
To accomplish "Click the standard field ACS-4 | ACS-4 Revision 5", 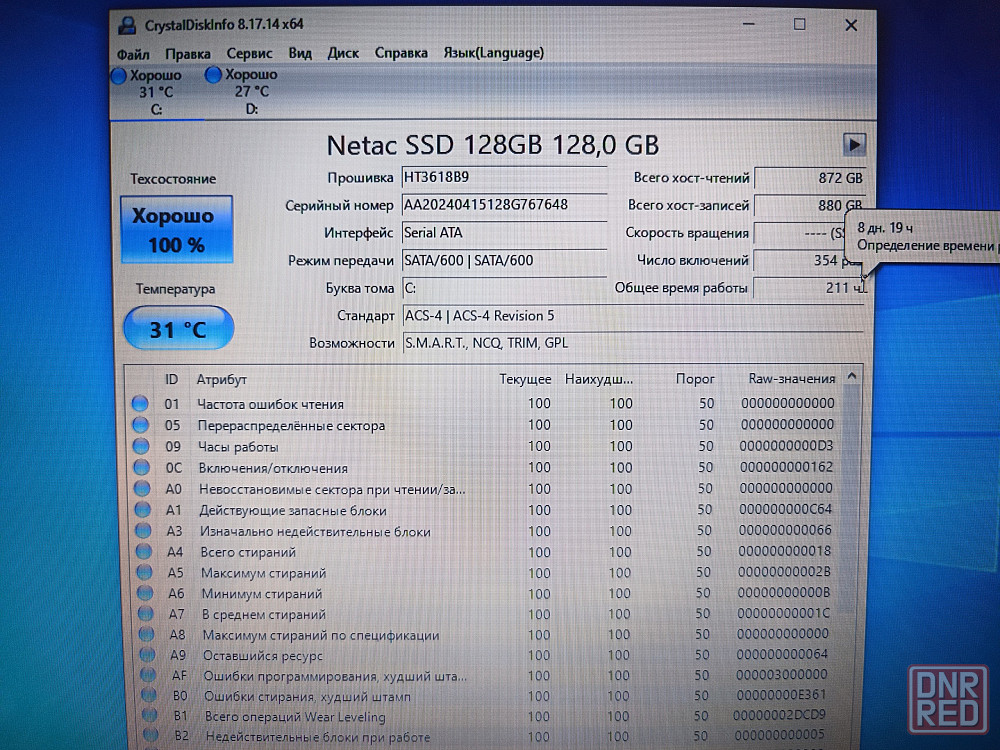I will pyautogui.click(x=633, y=316).
